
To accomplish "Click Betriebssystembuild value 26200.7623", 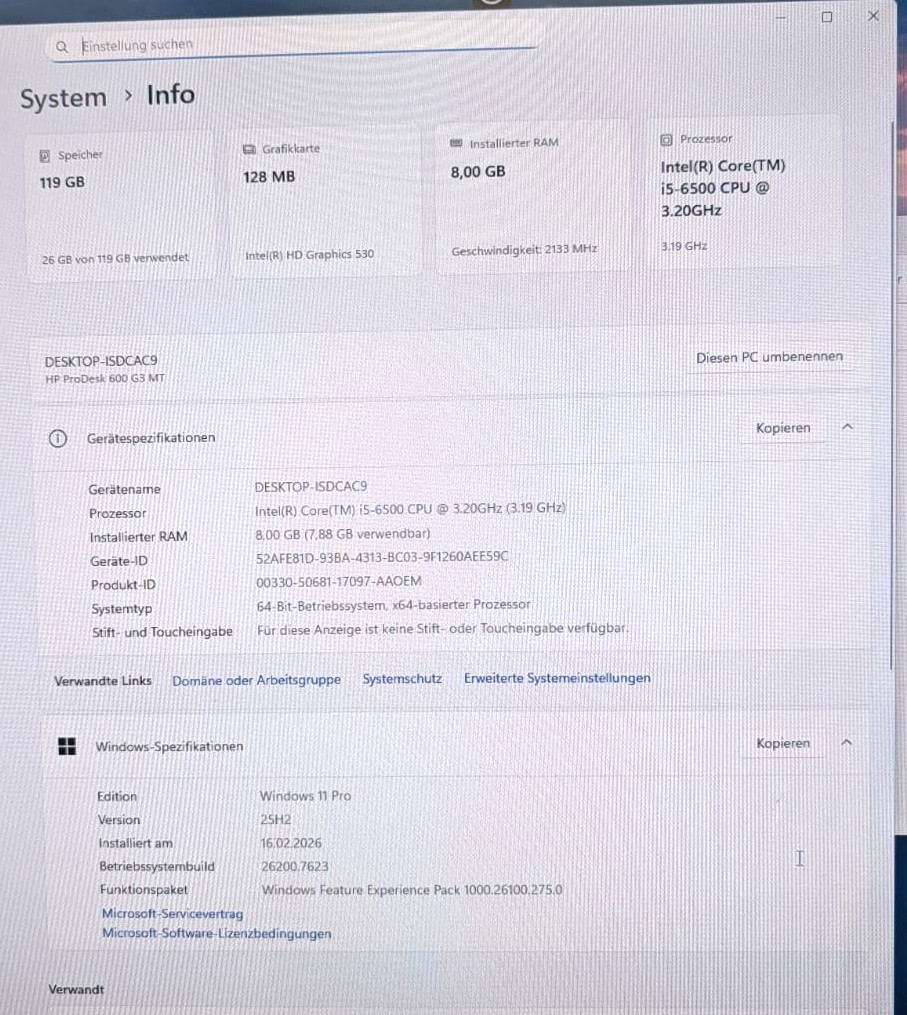I will tap(295, 866).
